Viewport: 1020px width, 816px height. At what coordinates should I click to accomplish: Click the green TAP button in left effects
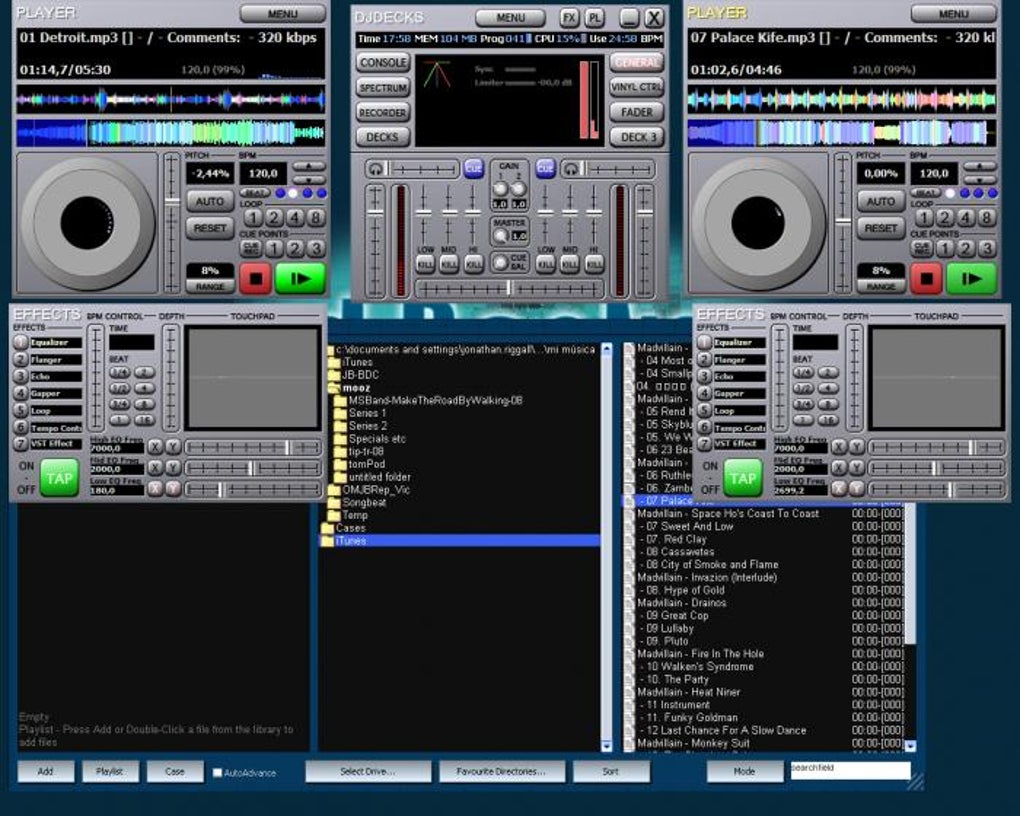click(59, 478)
